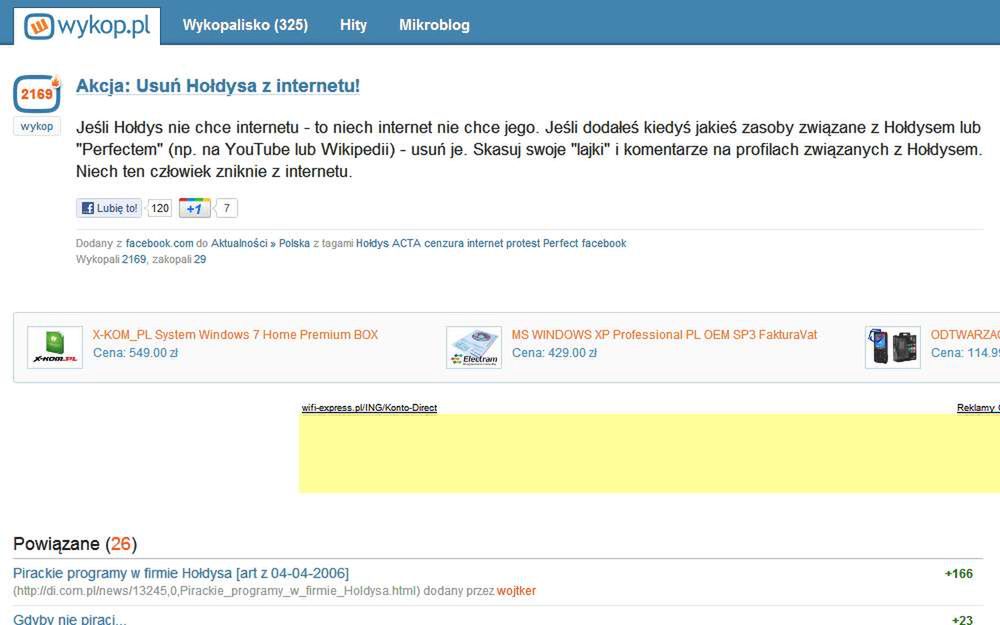Open the Wykopali 2169 voters count
Viewport: 1000px width, 625px height.
[134, 259]
